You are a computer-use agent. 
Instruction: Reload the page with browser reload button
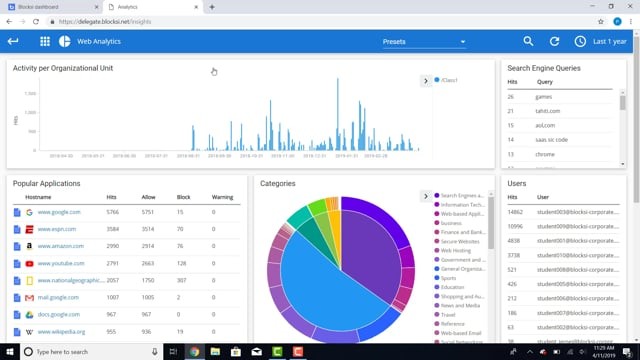(x=36, y=22)
